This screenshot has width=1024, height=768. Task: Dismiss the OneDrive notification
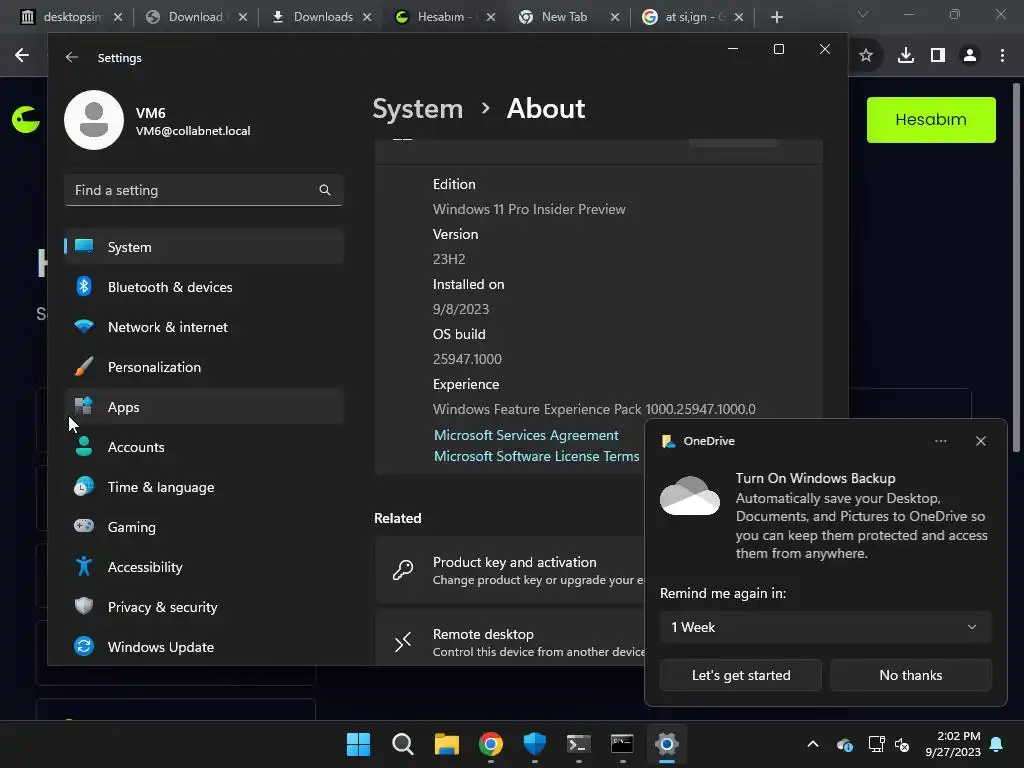pyautogui.click(x=980, y=441)
